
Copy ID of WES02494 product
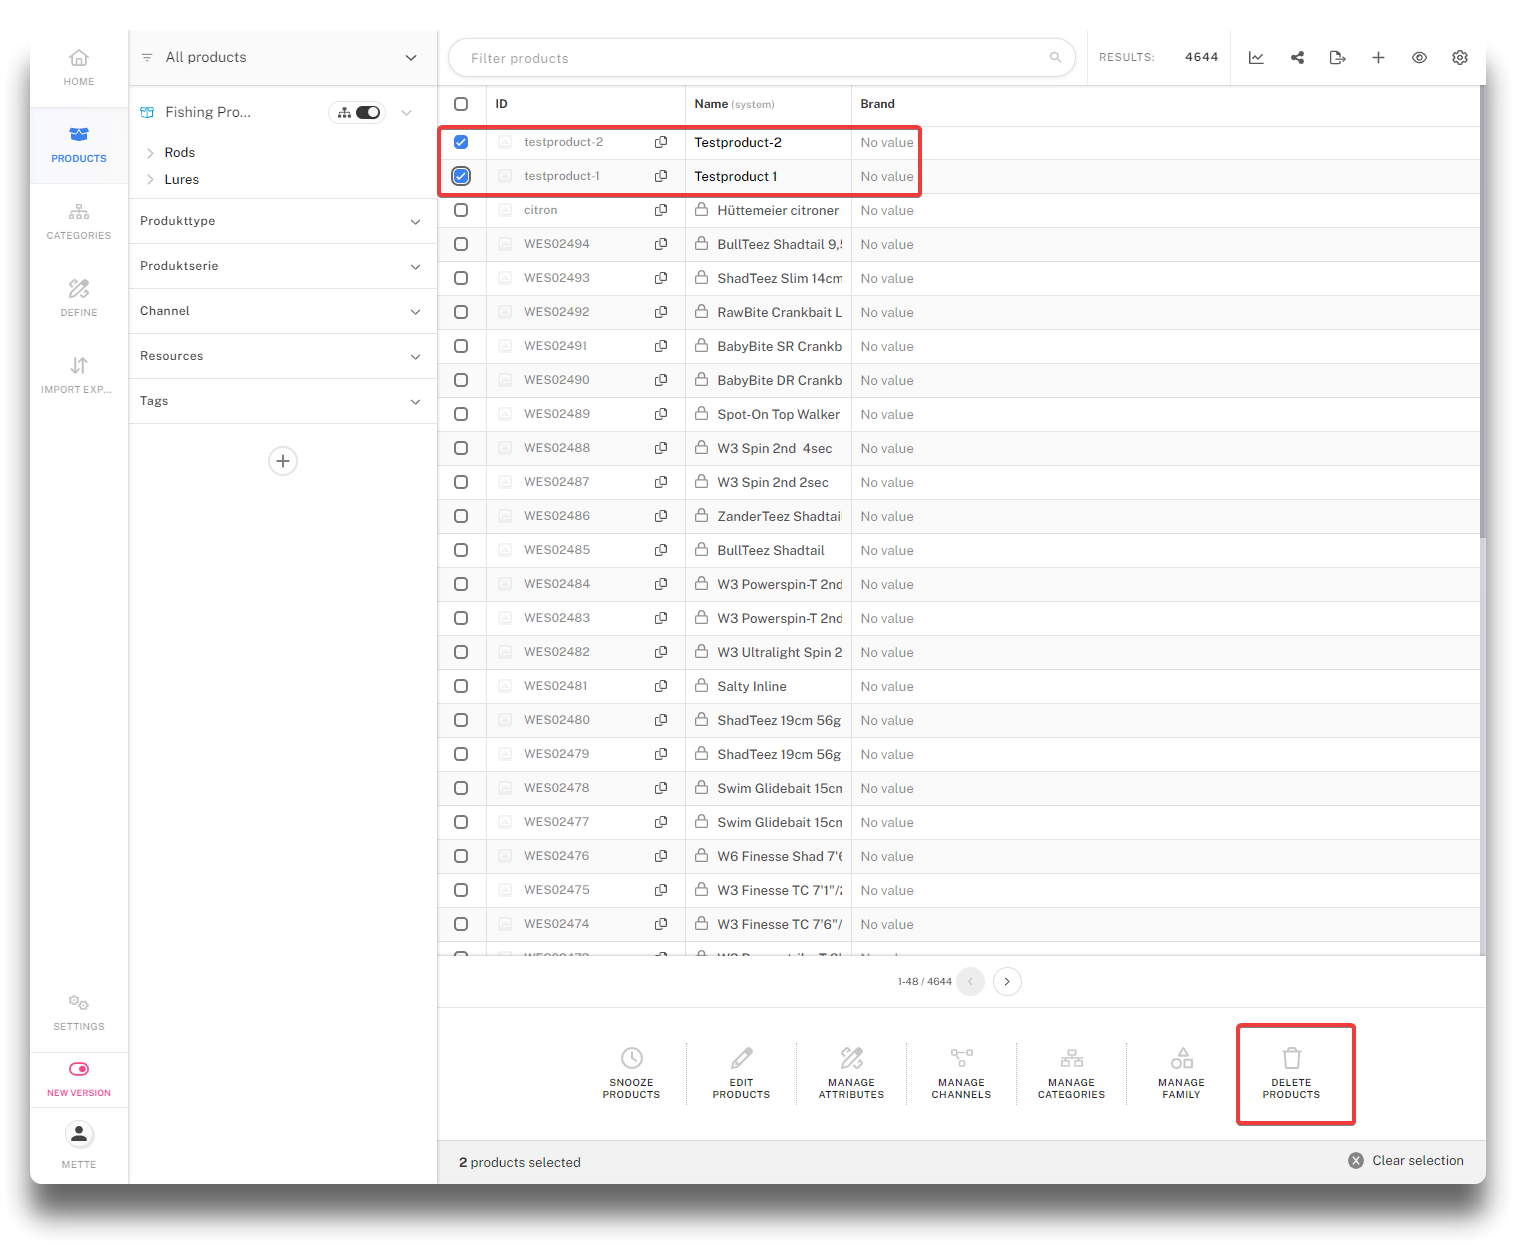[661, 244]
